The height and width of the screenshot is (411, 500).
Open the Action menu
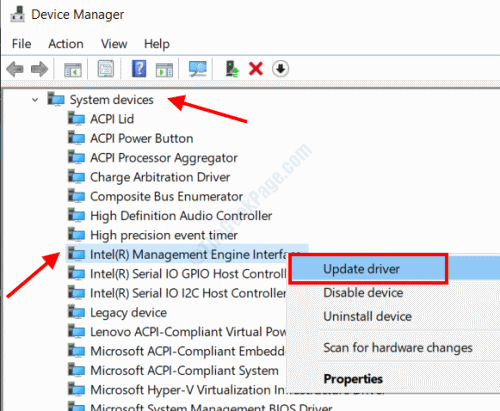(x=66, y=44)
